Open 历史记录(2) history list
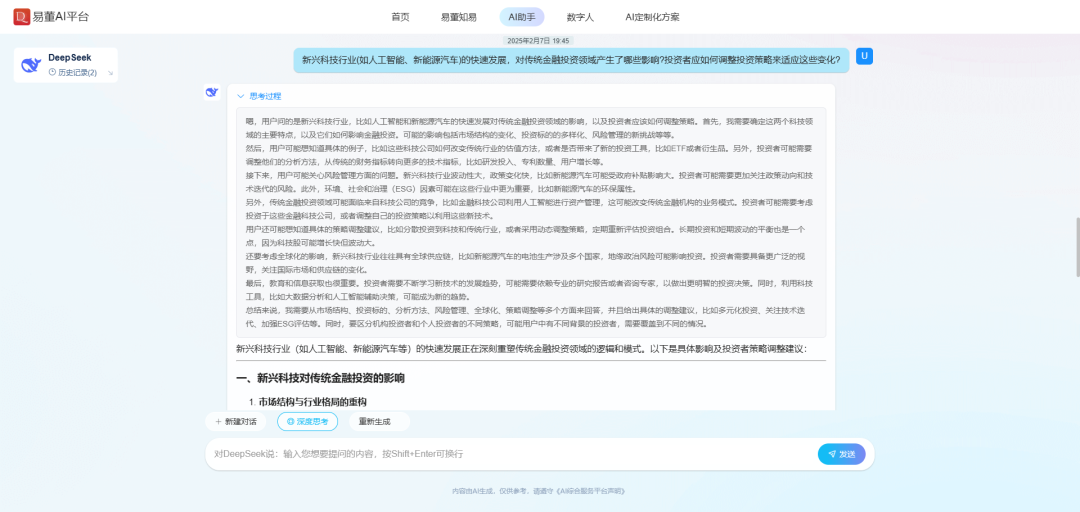 pos(72,72)
